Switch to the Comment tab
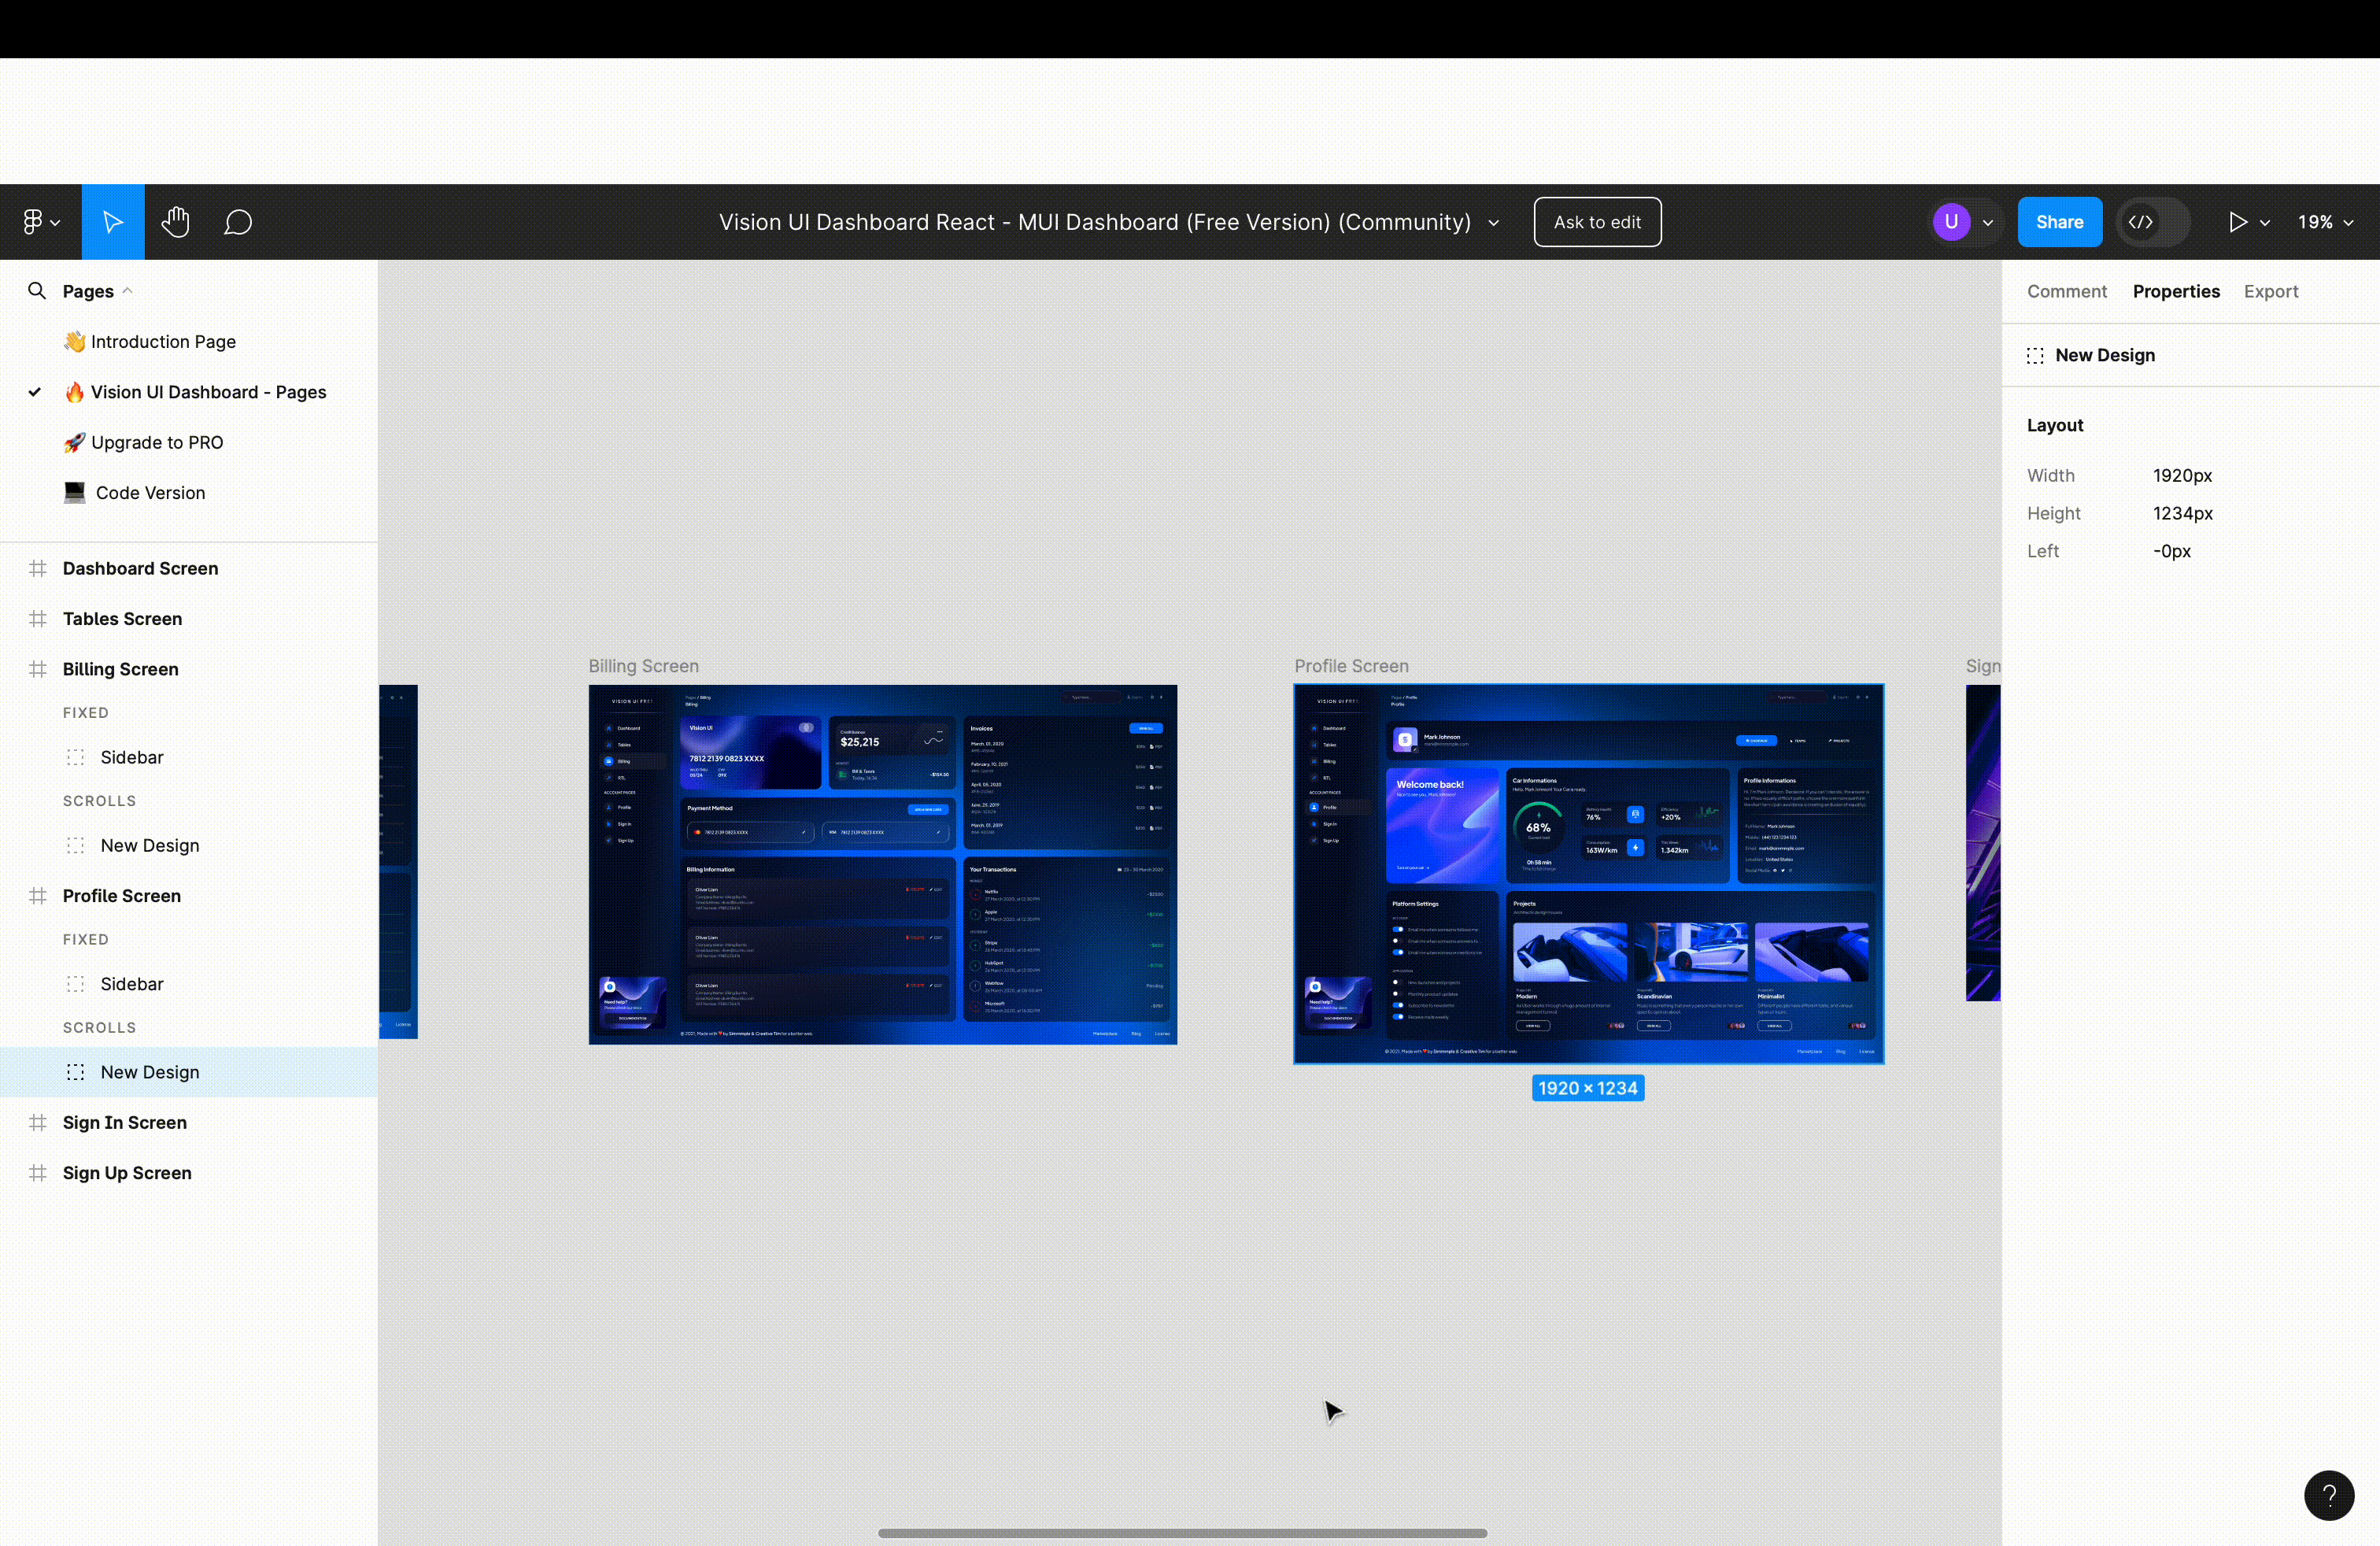Viewport: 2380px width, 1546px height. coord(2066,291)
